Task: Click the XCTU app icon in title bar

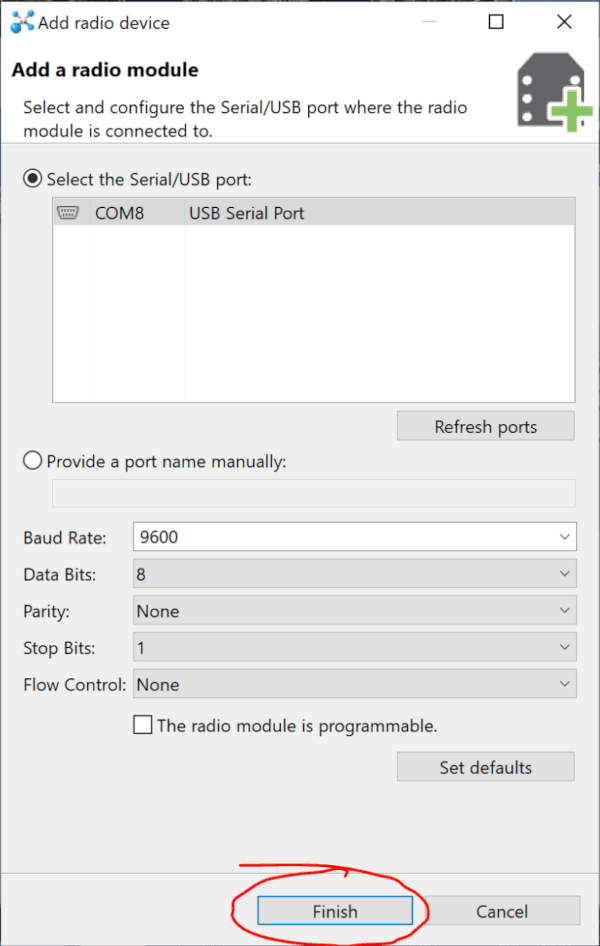Action: point(23,22)
